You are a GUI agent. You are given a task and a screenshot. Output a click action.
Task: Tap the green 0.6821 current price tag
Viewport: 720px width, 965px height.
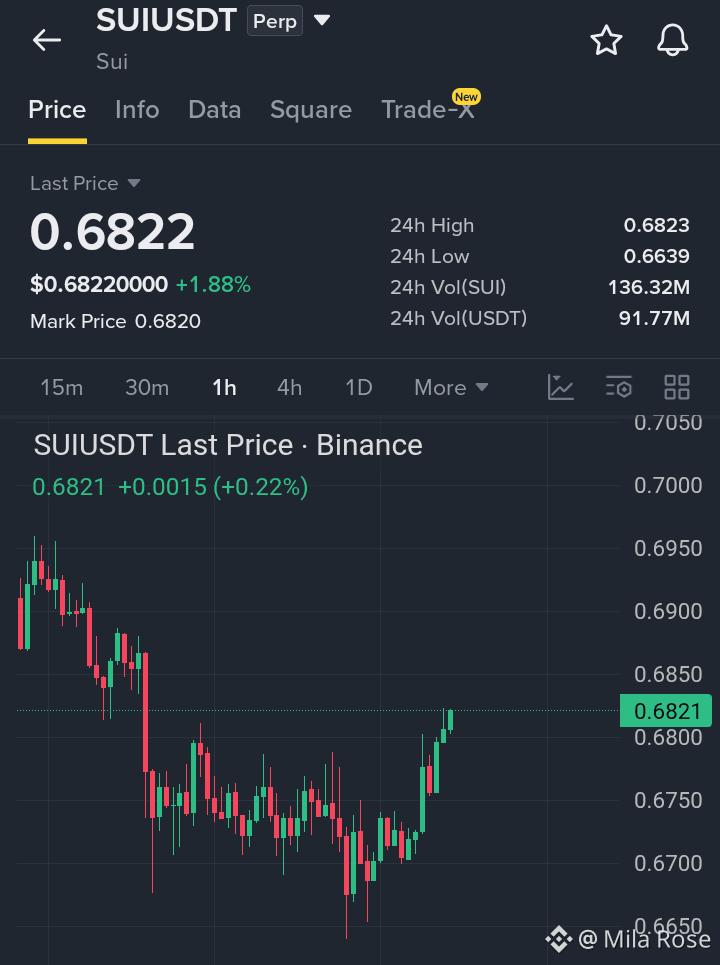coord(666,711)
